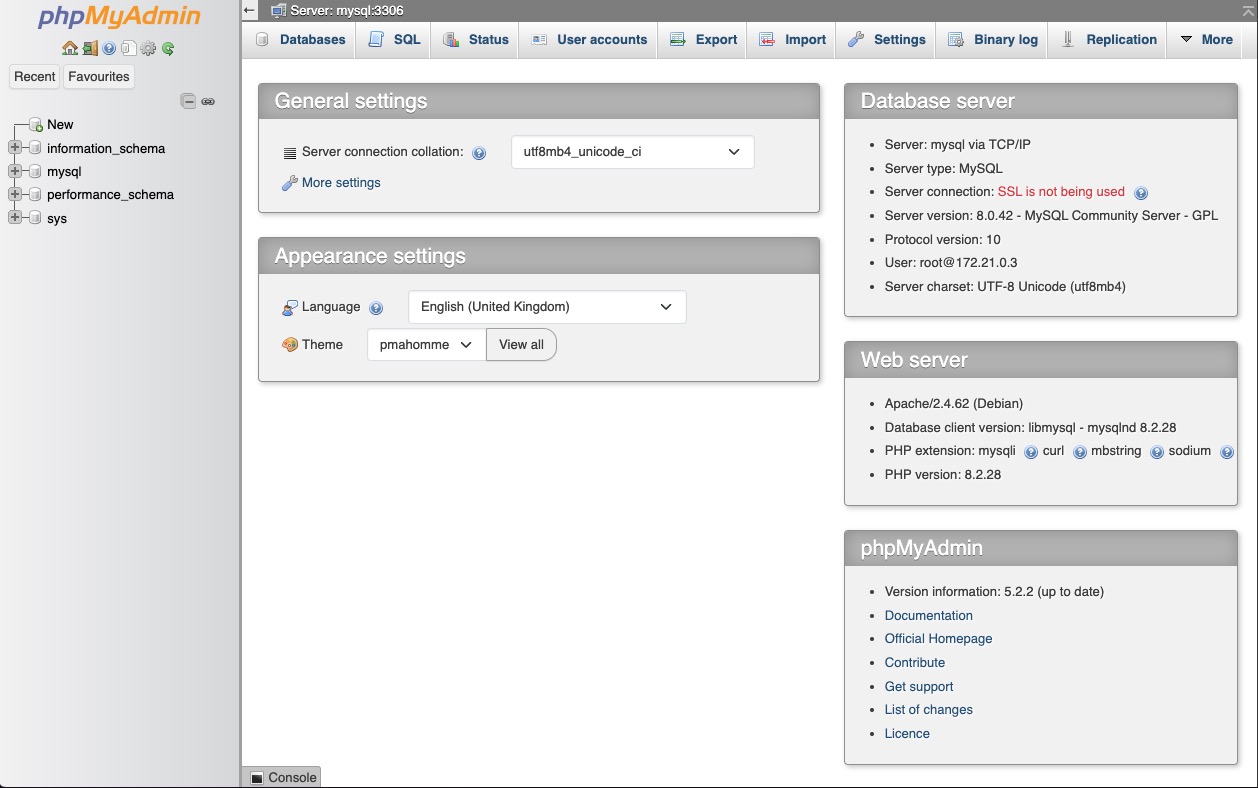1258x788 pixels.
Task: Expand the information_schema database node
Action: click(x=15, y=148)
